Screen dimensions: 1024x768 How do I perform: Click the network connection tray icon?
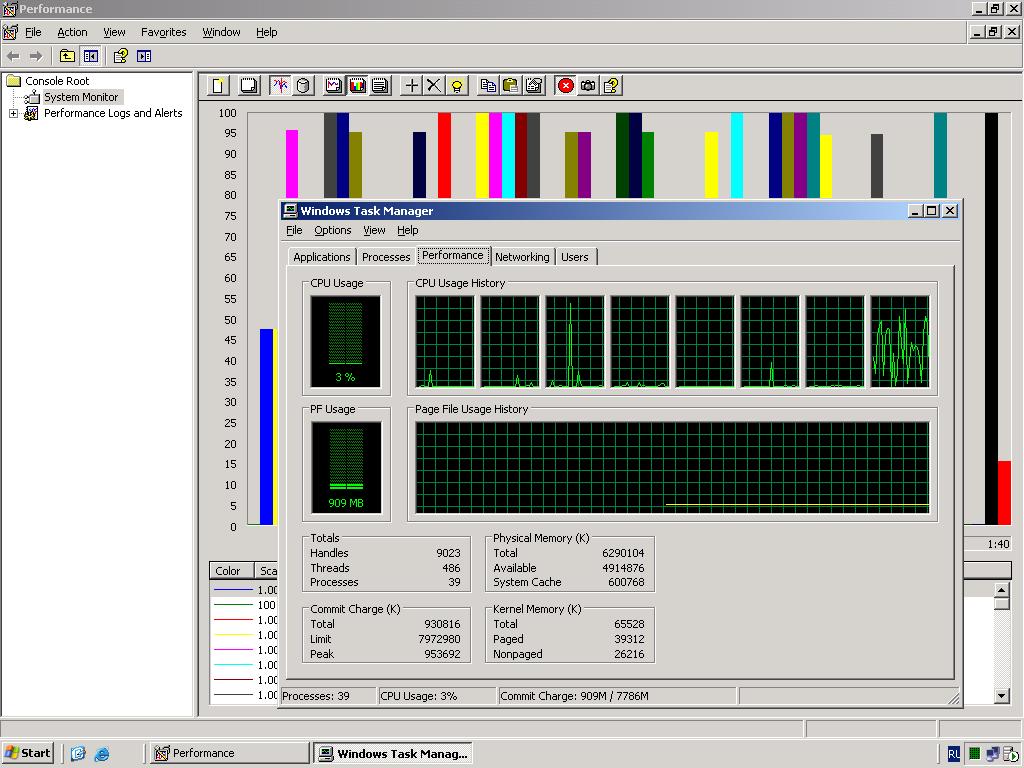(x=993, y=754)
